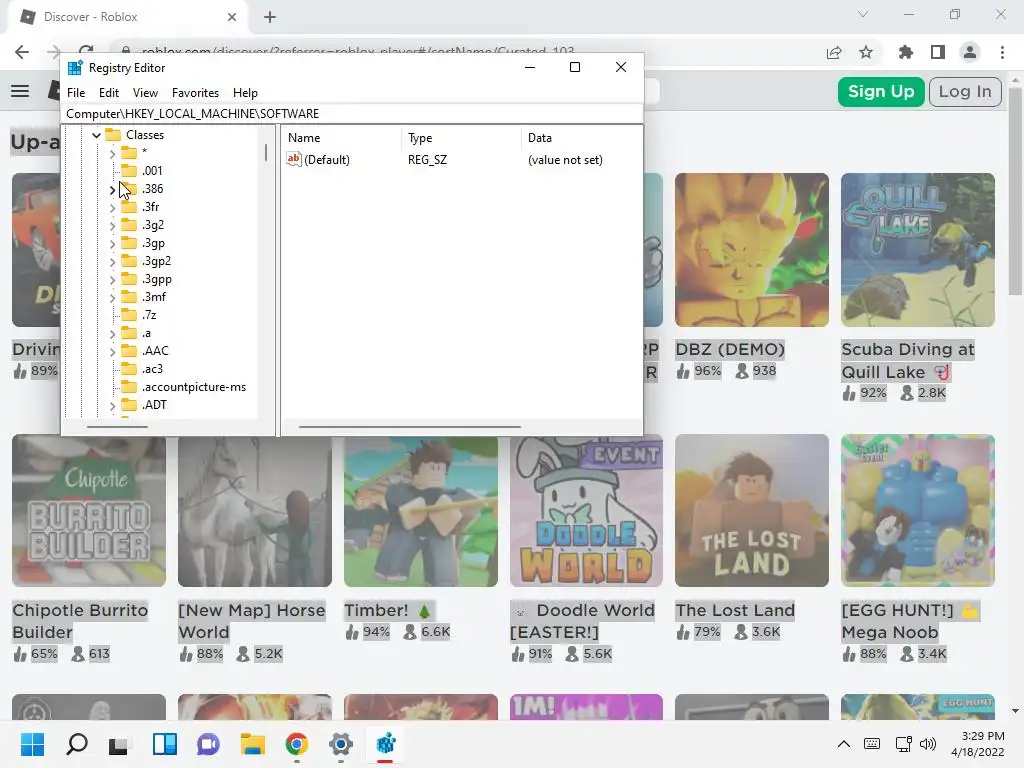Open the Scuba Diving at Quill Lake thumbnail

[918, 250]
